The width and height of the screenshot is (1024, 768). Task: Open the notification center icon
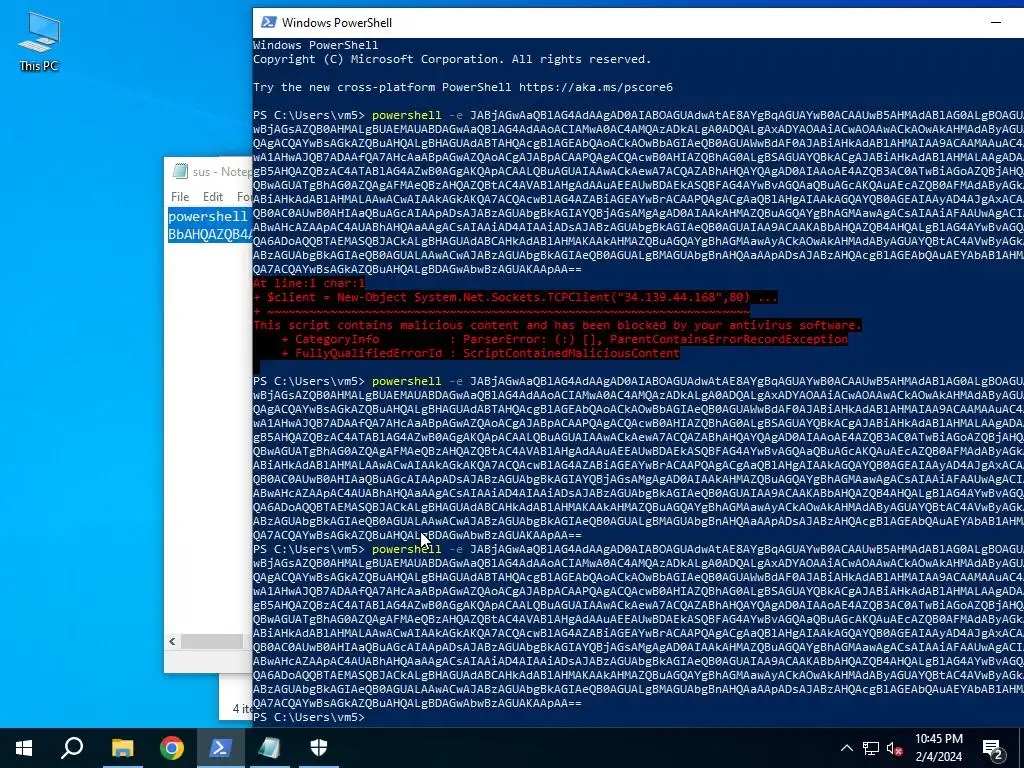click(x=993, y=748)
